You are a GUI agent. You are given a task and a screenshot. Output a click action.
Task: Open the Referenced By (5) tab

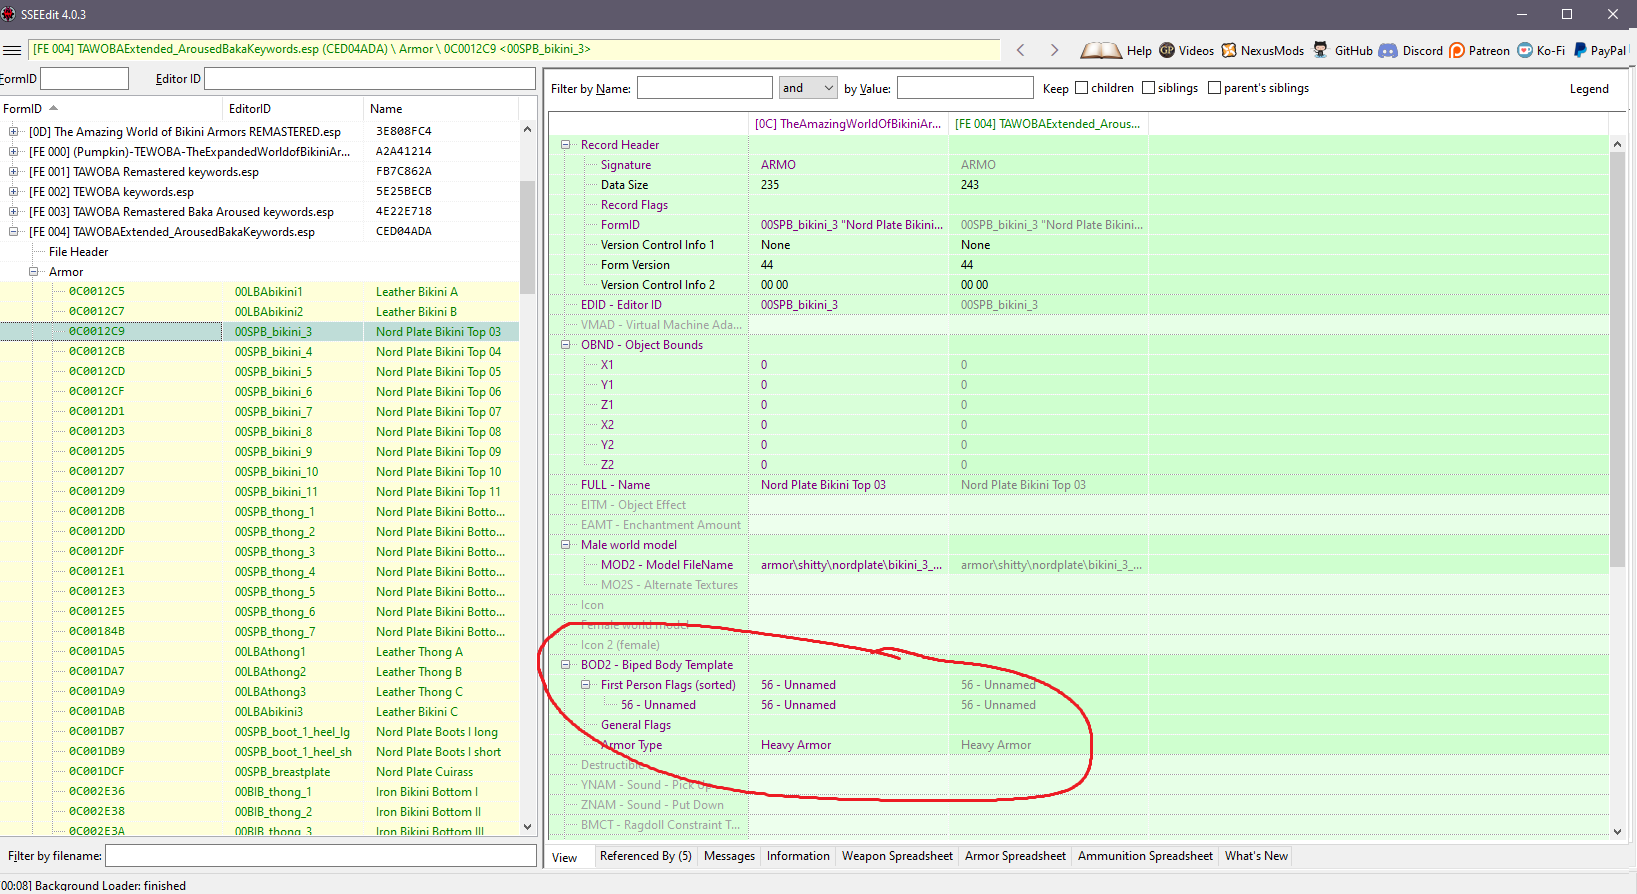(x=645, y=856)
